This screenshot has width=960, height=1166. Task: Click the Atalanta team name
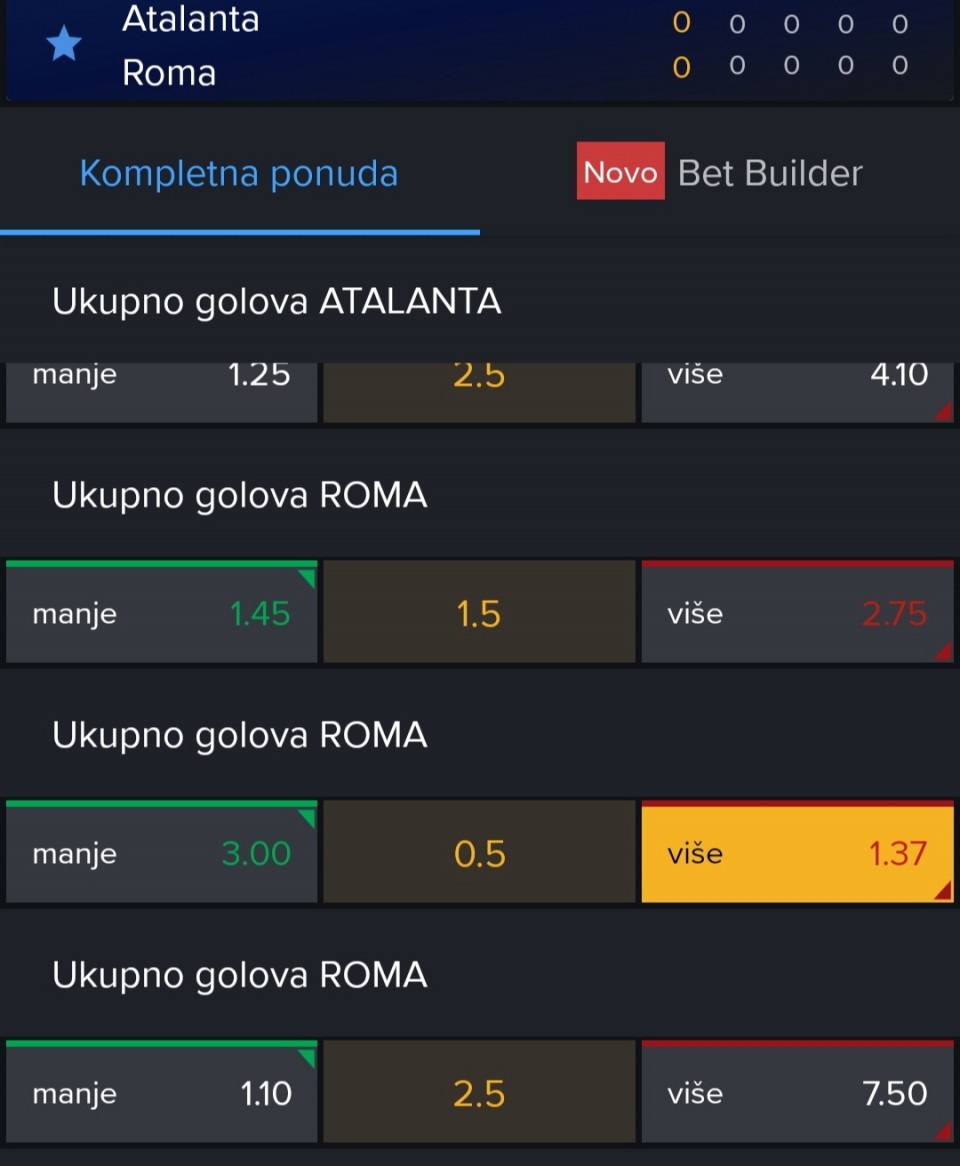[x=190, y=18]
